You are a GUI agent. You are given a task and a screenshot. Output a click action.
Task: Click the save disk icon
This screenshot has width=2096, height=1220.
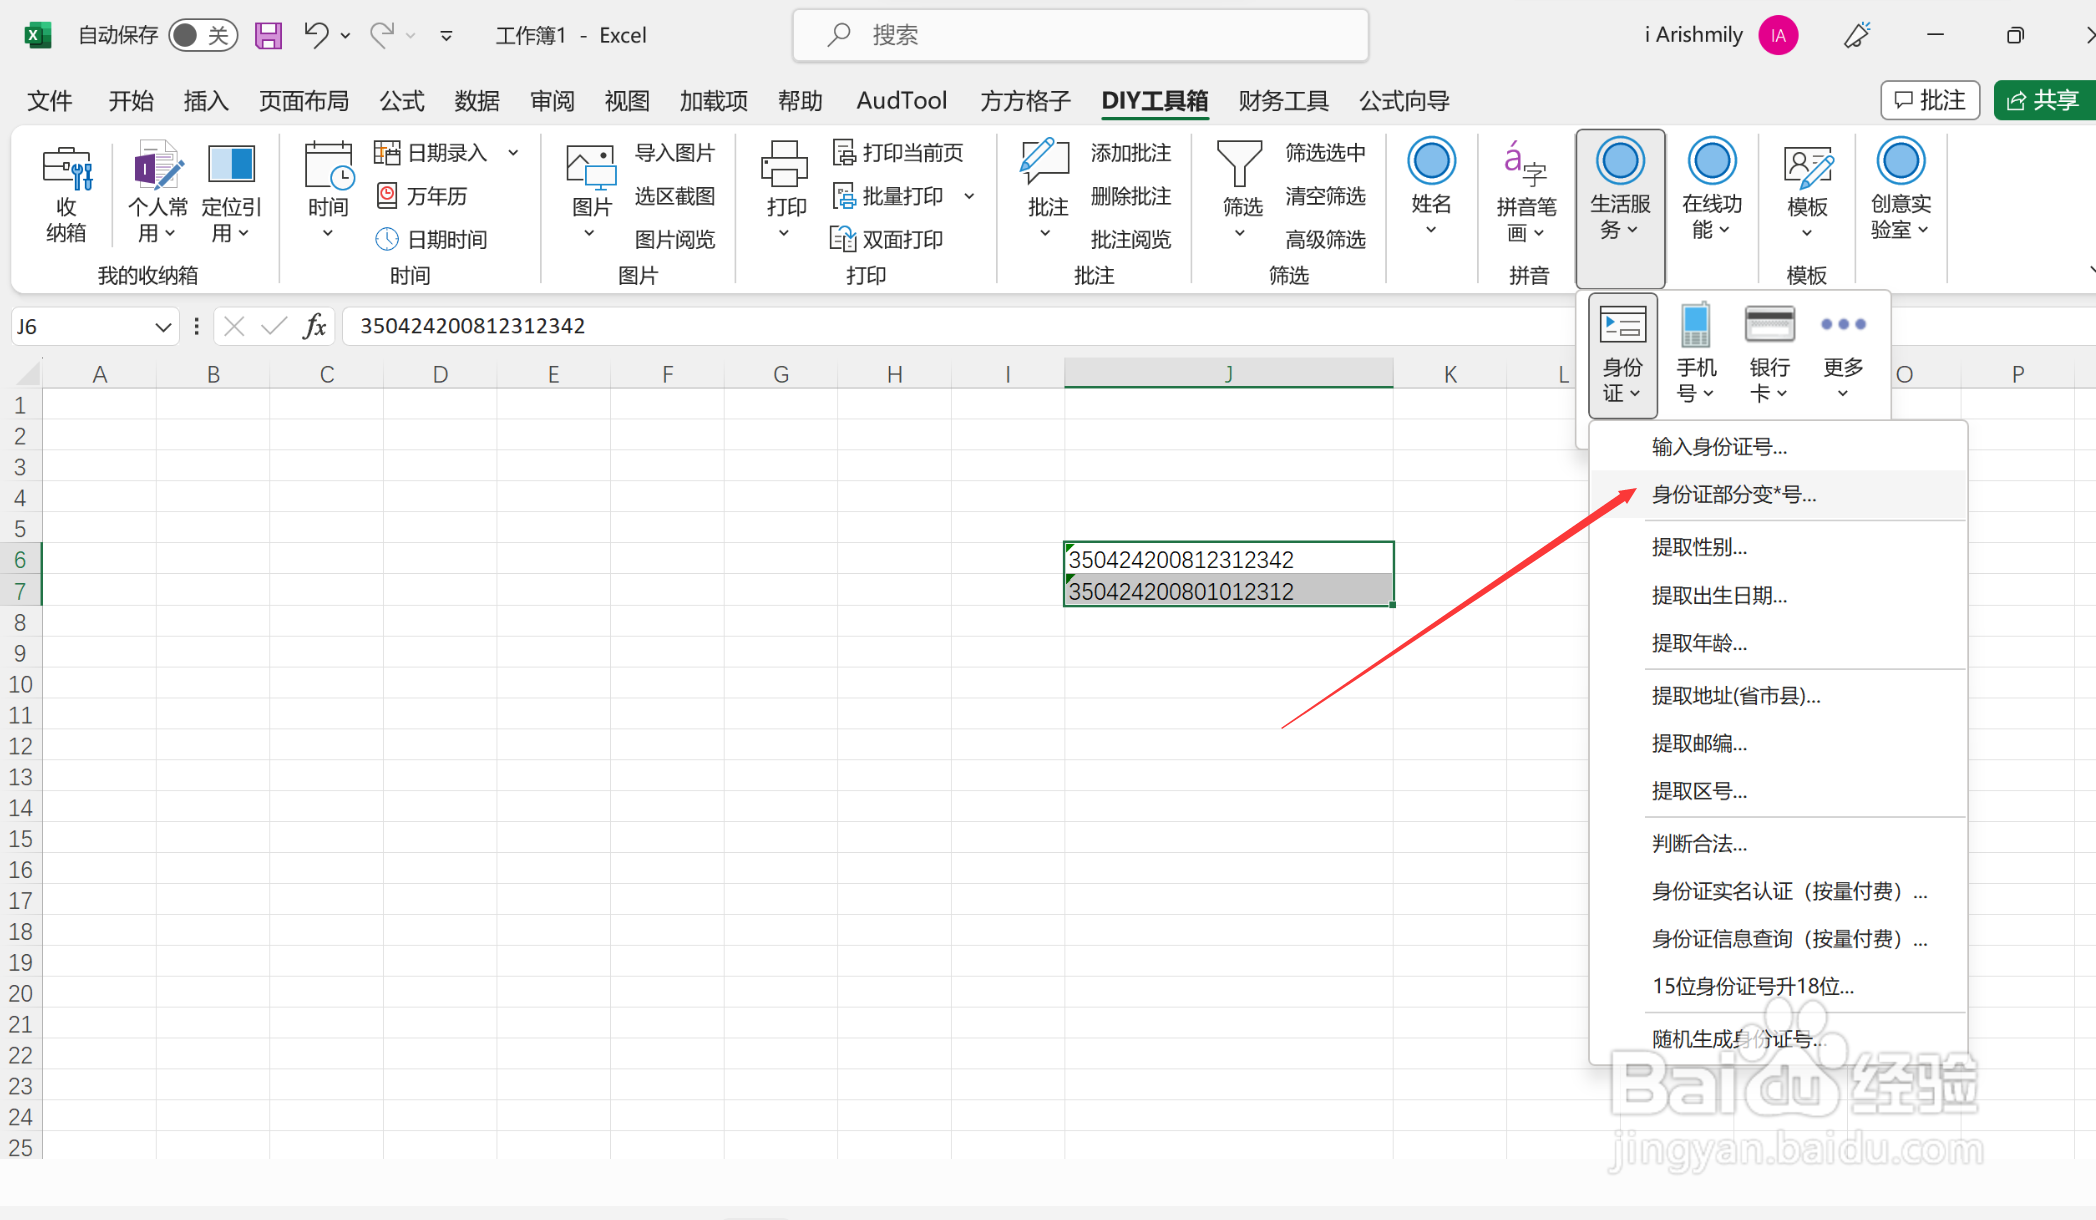point(268,36)
